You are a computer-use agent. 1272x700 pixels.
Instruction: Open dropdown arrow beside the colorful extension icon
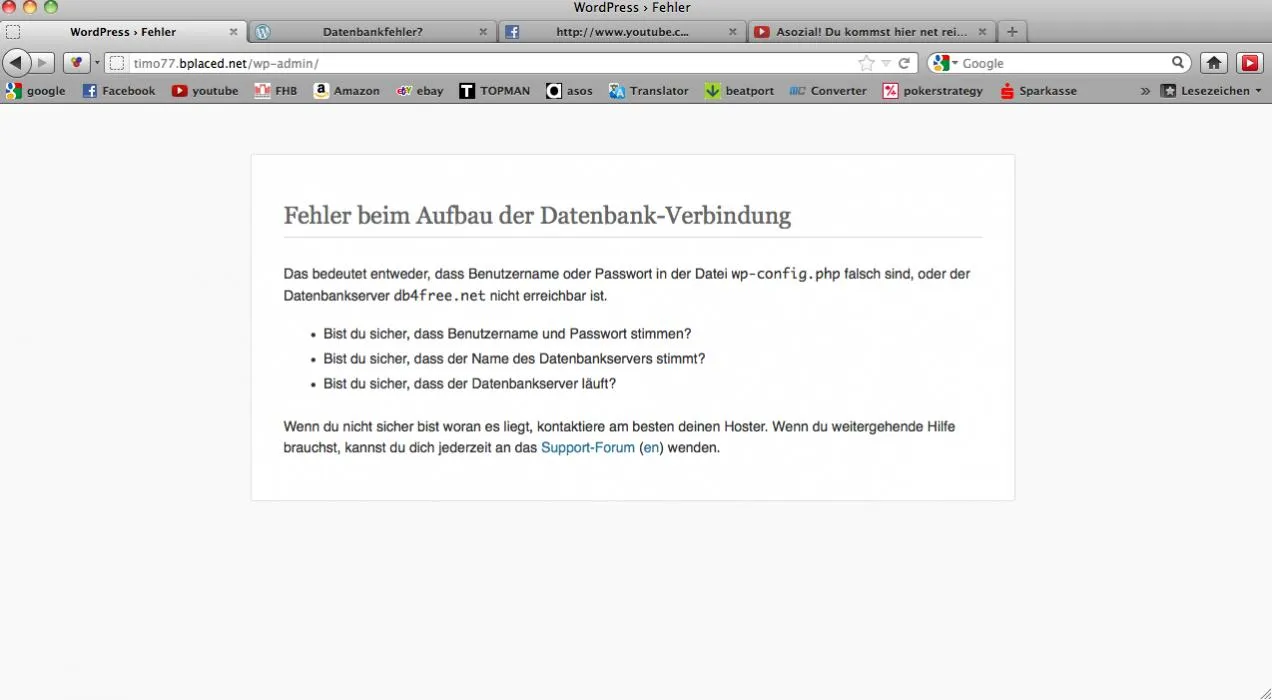[x=97, y=63]
